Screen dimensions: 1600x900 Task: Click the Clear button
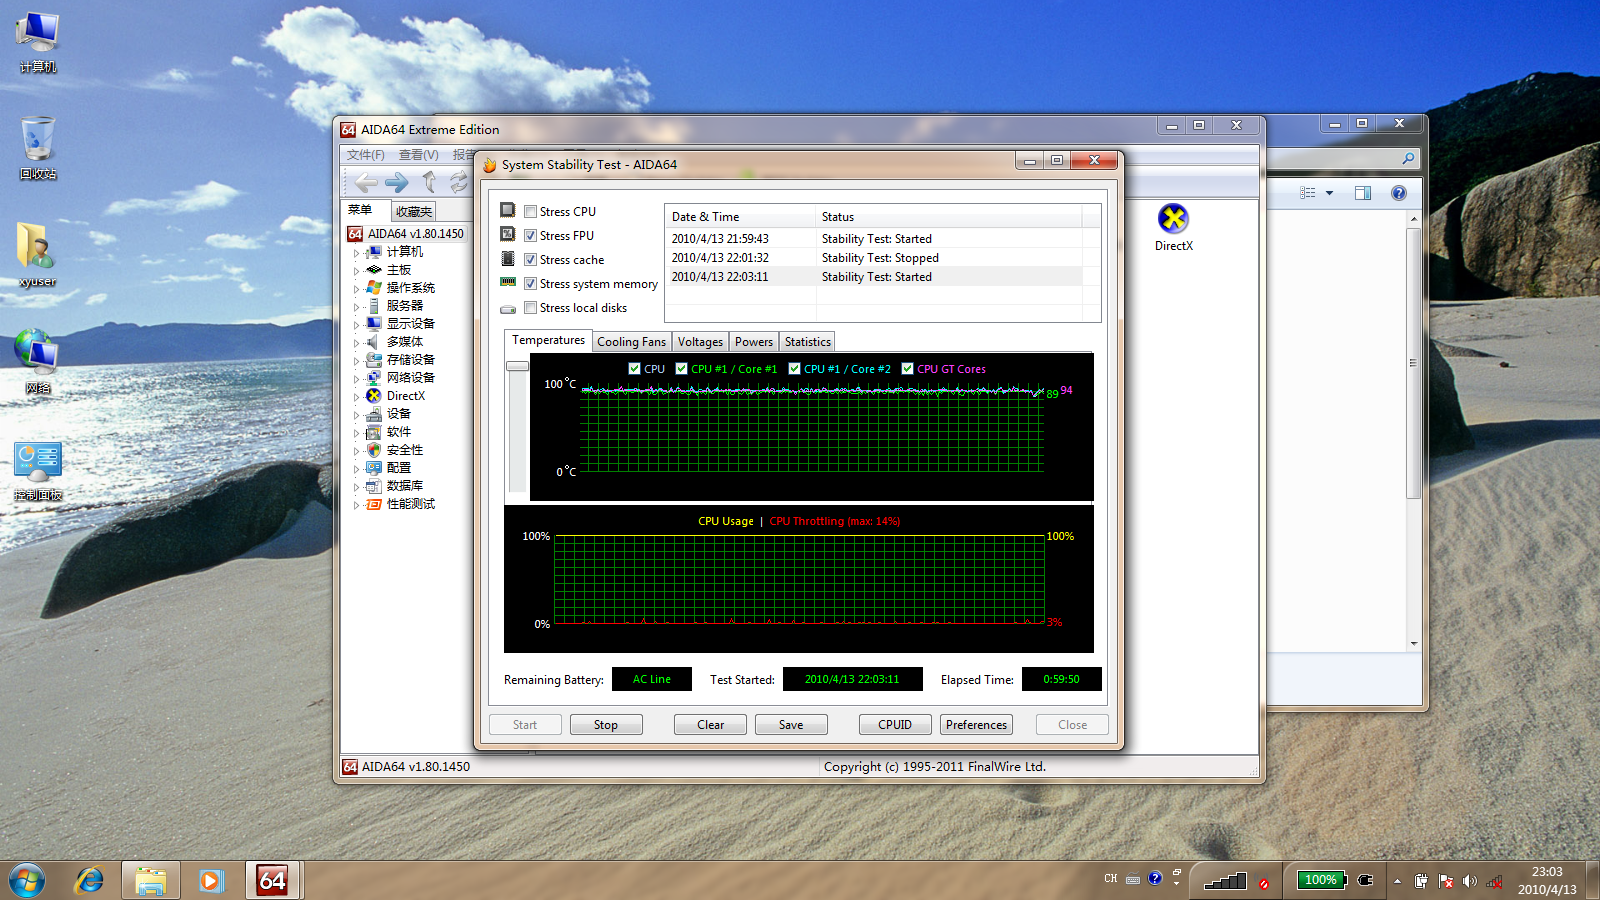click(710, 725)
